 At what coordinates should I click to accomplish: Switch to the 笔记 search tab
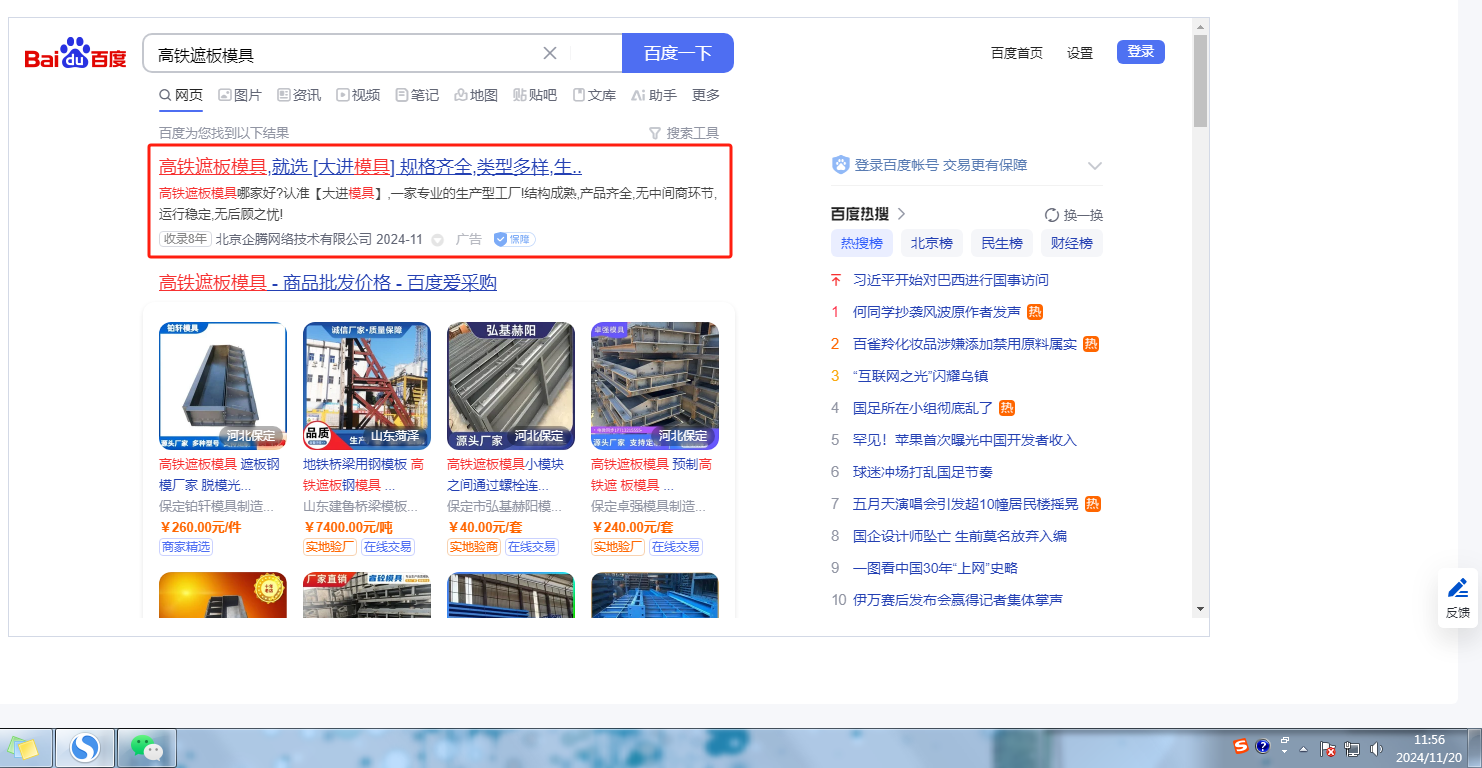(x=417, y=95)
